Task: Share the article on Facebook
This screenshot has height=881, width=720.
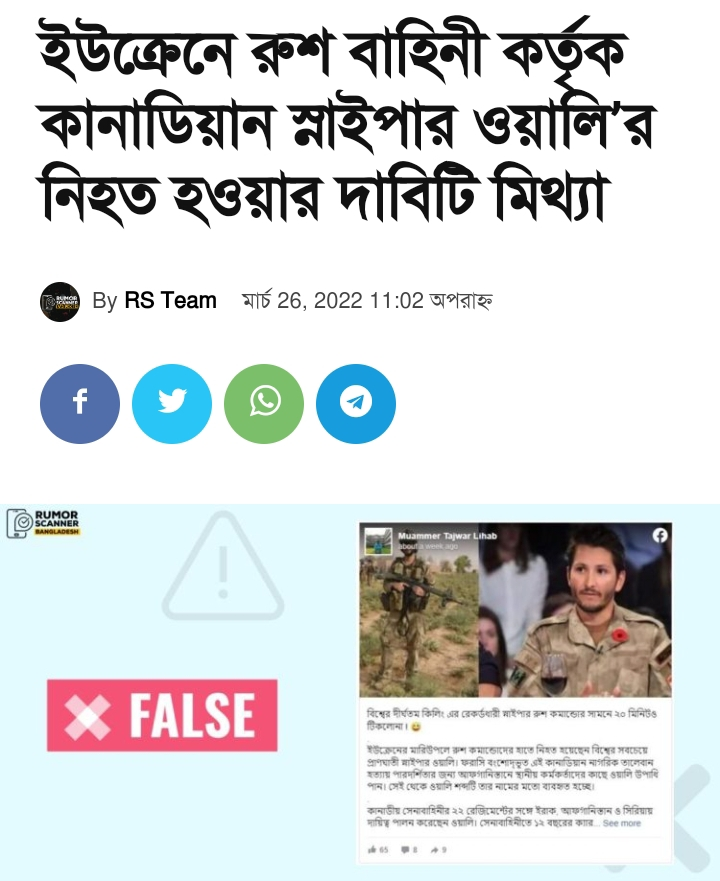Action: pyautogui.click(x=80, y=403)
